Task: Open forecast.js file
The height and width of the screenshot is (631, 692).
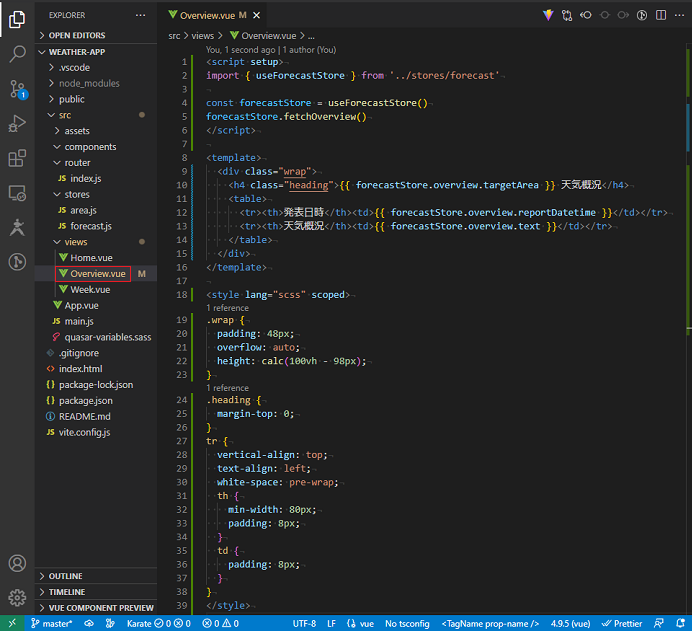Action: coord(96,226)
